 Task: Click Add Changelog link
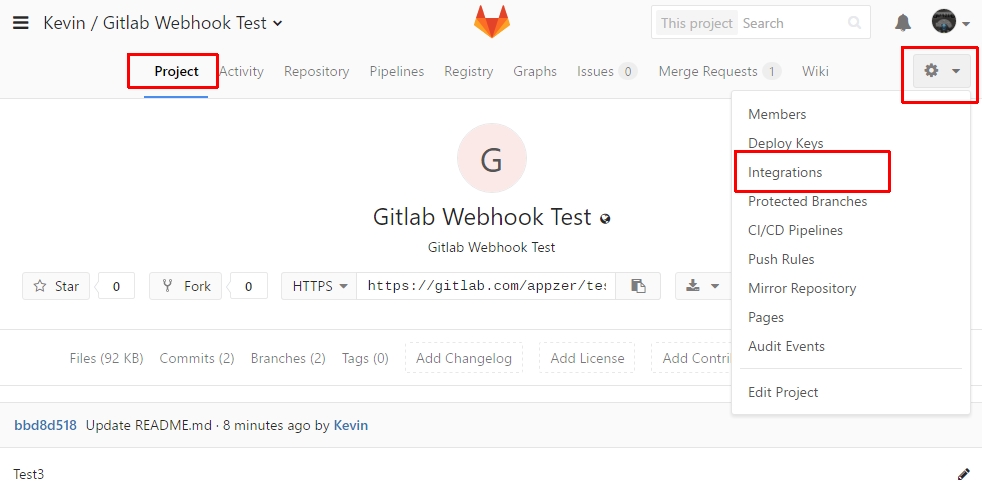tap(464, 358)
